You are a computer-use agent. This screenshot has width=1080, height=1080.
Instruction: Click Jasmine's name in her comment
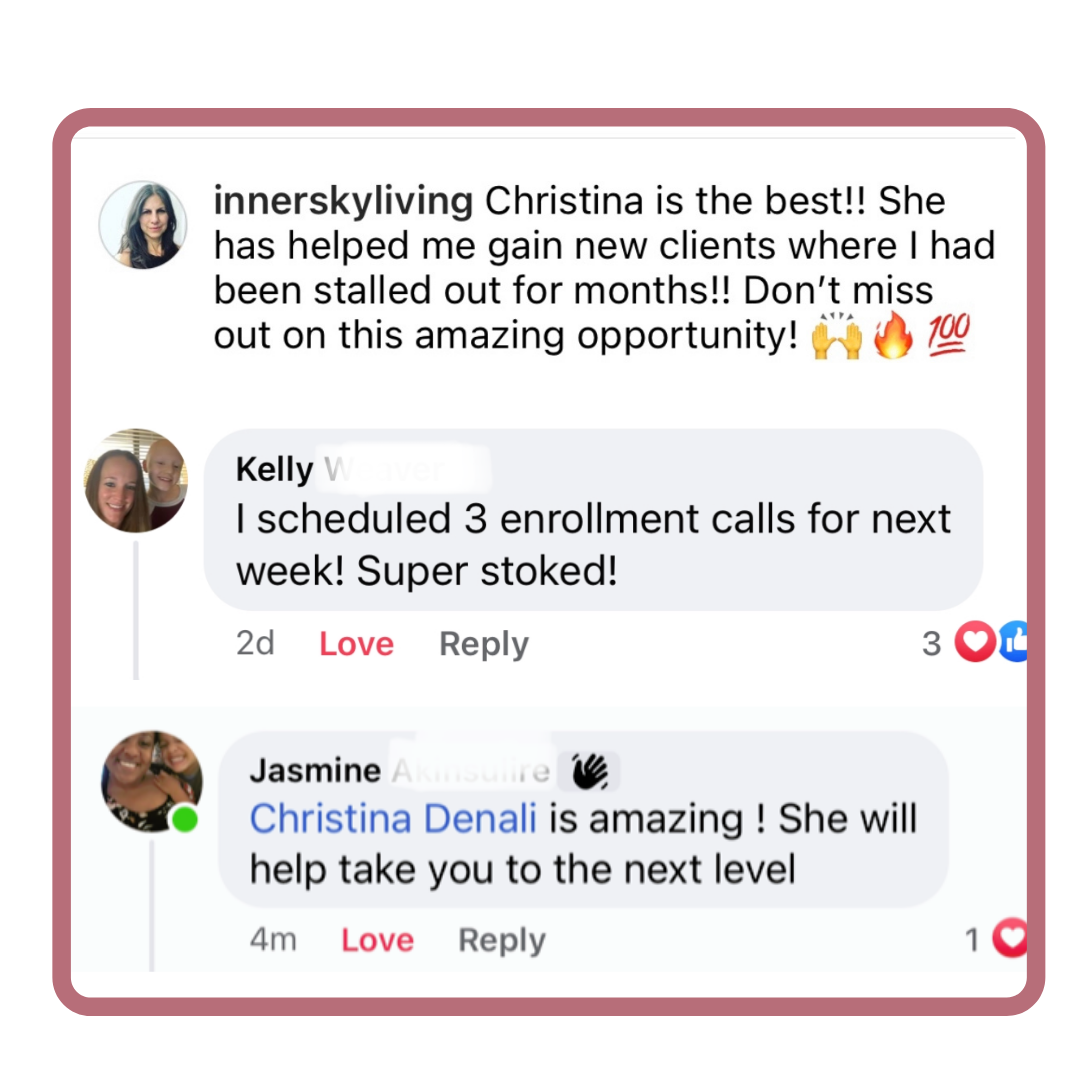[315, 770]
